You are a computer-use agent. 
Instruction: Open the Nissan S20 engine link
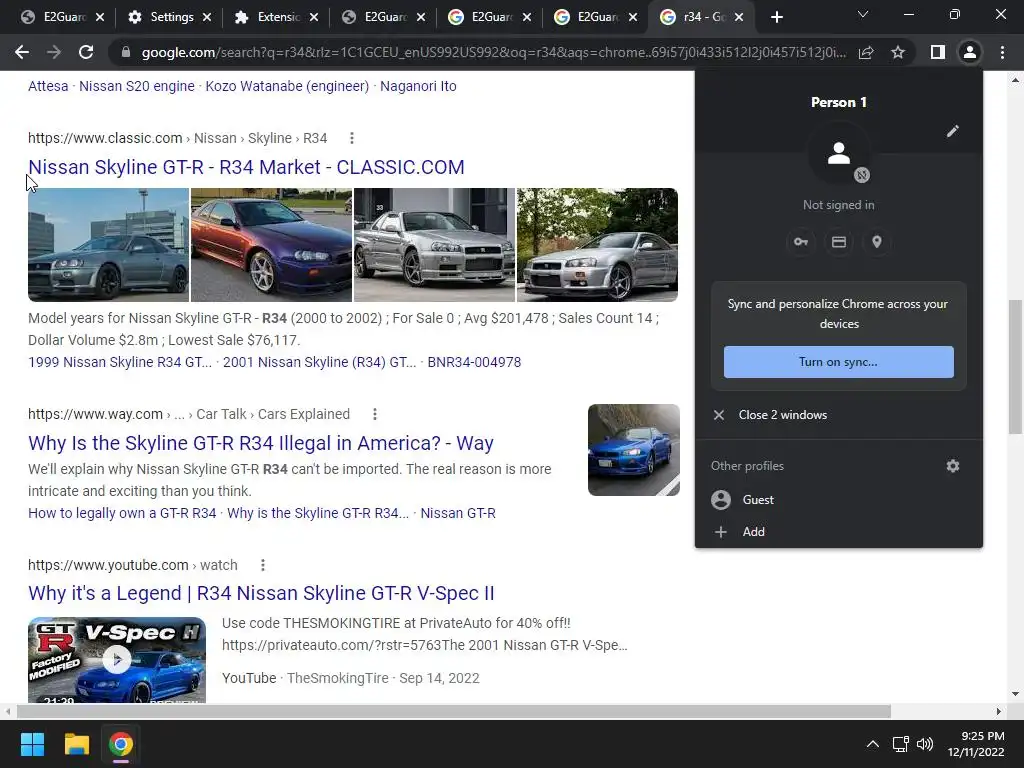(136, 86)
